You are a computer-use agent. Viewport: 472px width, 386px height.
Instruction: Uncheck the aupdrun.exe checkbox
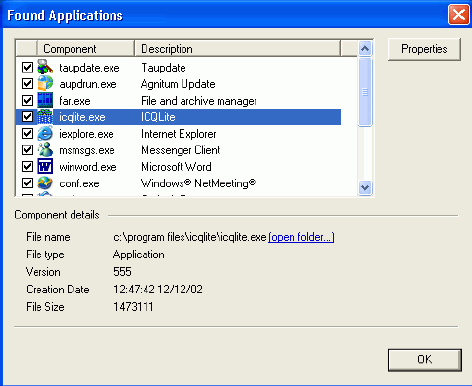click(x=27, y=84)
